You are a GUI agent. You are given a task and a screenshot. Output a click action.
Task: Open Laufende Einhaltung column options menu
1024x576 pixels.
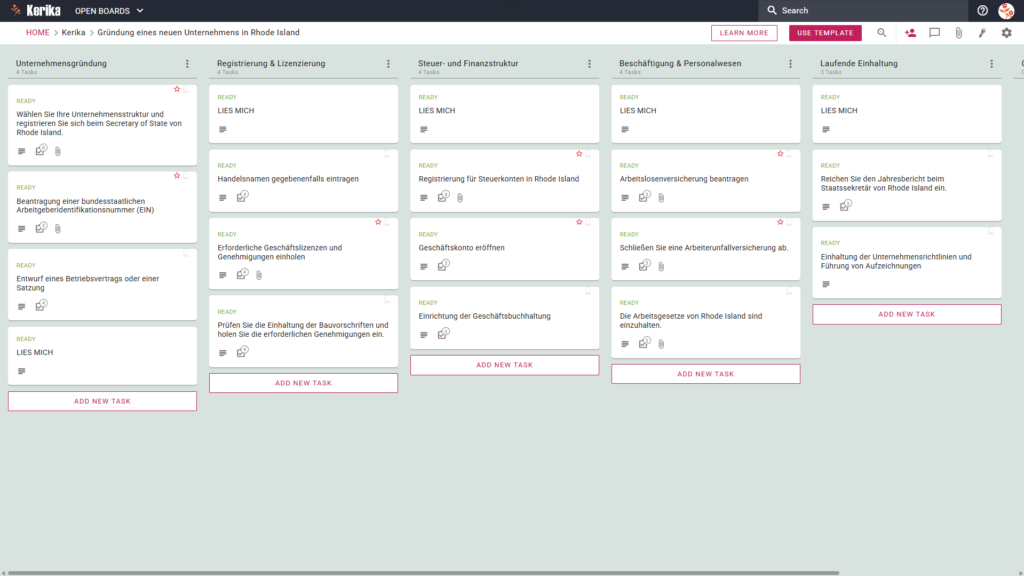click(x=992, y=64)
